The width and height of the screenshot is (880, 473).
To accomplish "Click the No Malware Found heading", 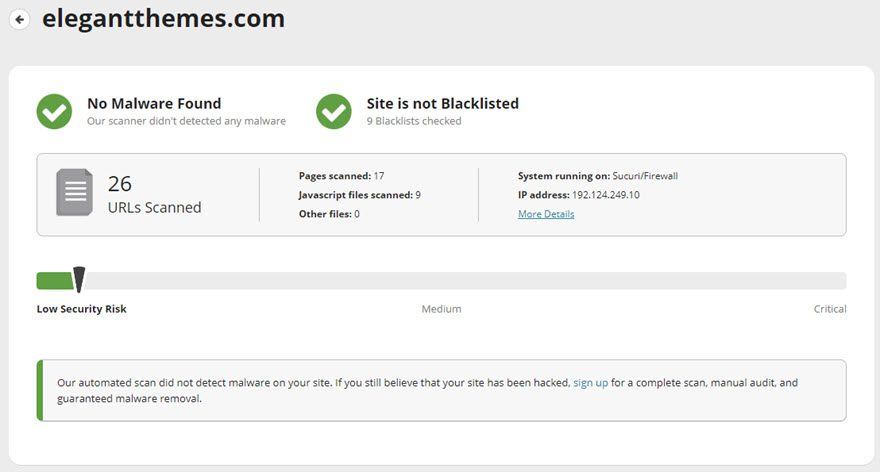I will 154,103.
